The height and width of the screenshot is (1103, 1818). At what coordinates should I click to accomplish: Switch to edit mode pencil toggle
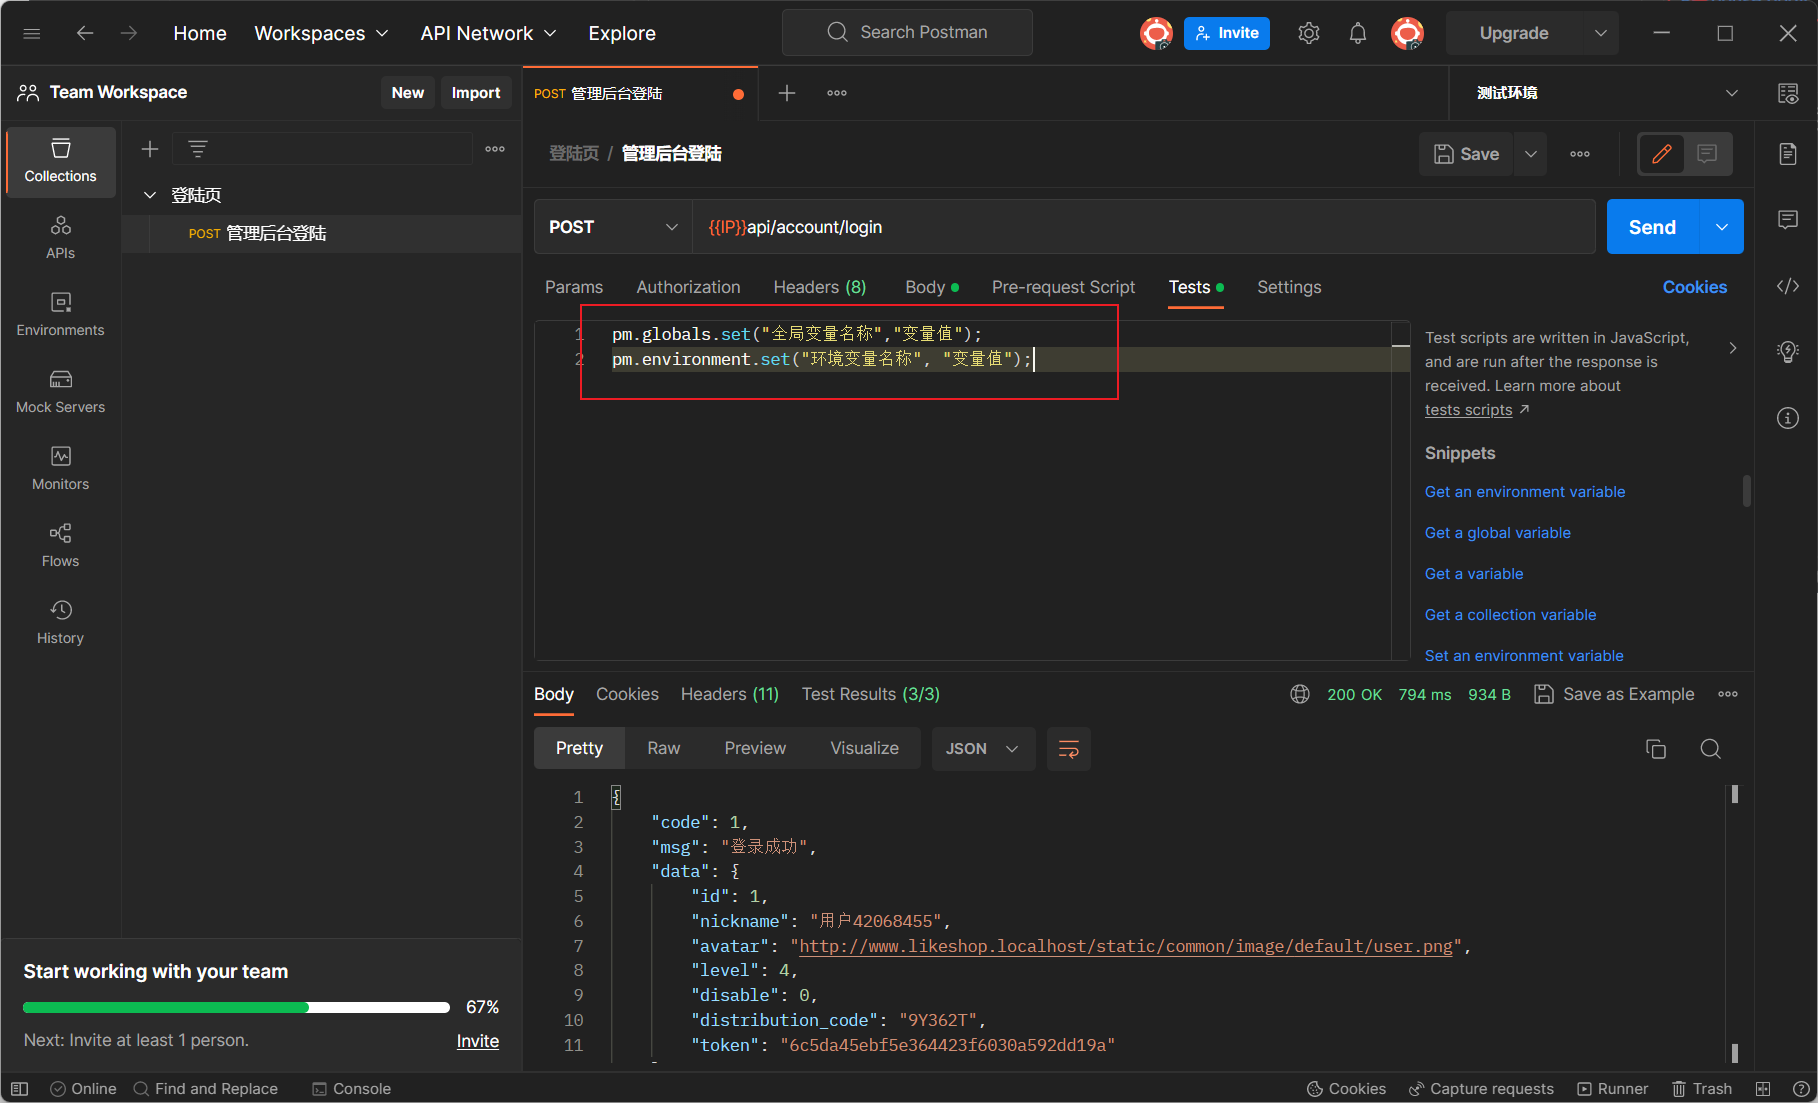coord(1661,154)
